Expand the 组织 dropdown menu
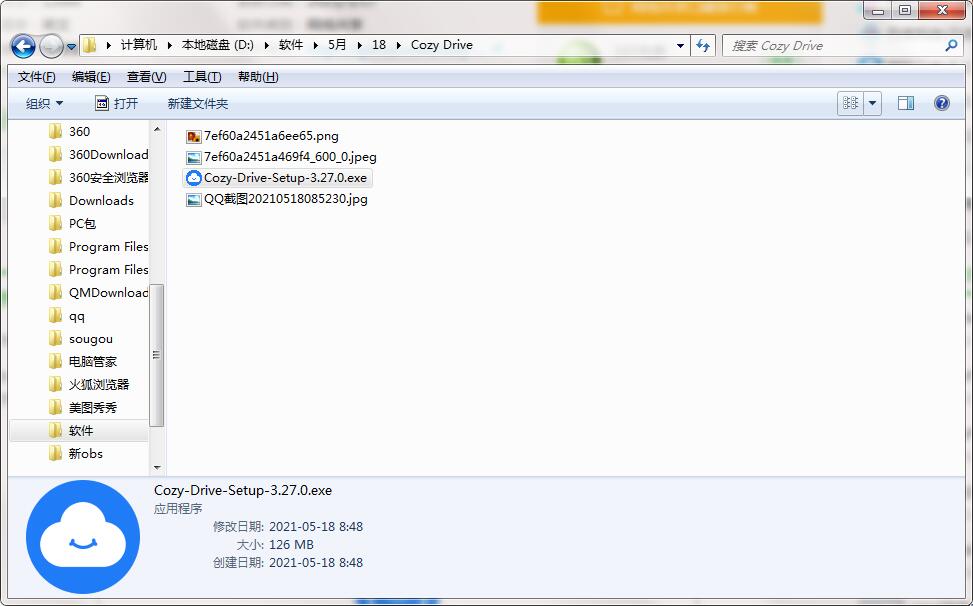The height and width of the screenshot is (606, 973). tap(44, 103)
